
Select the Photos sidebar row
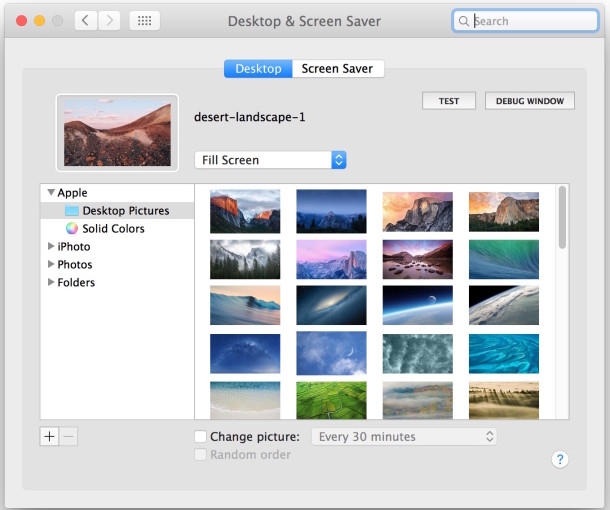pos(117,264)
